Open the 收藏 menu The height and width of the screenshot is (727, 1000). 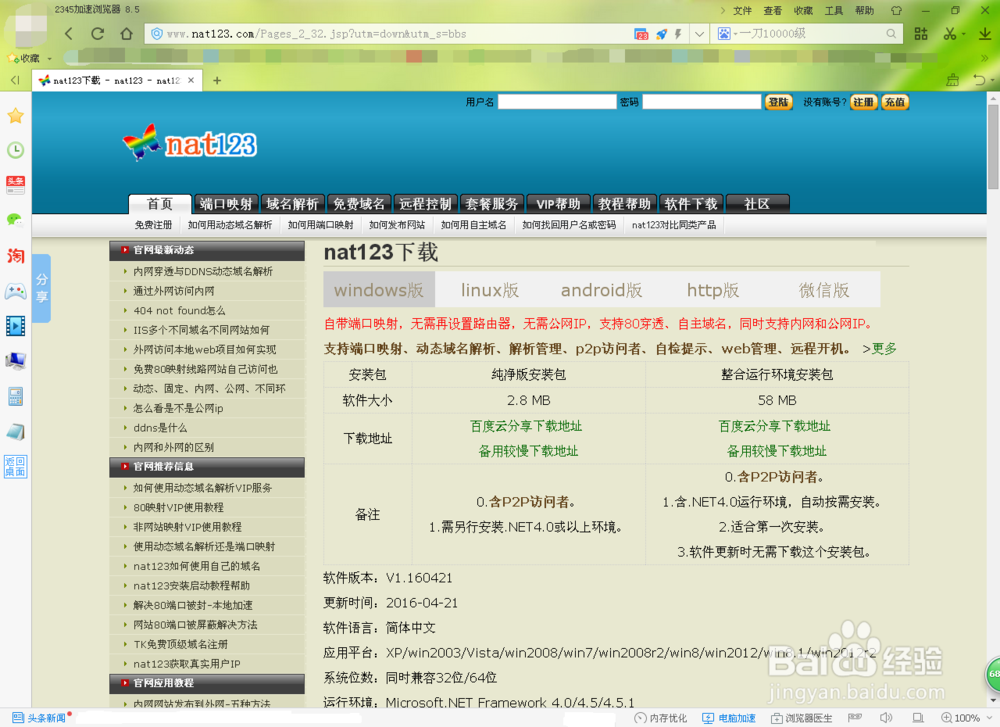pos(804,10)
